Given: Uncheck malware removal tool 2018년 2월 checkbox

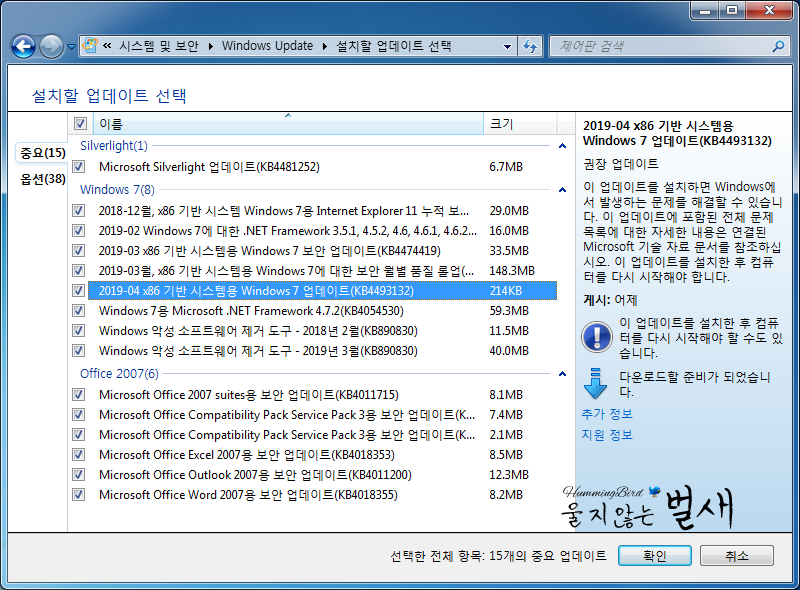Looking at the screenshot, I should [79, 331].
